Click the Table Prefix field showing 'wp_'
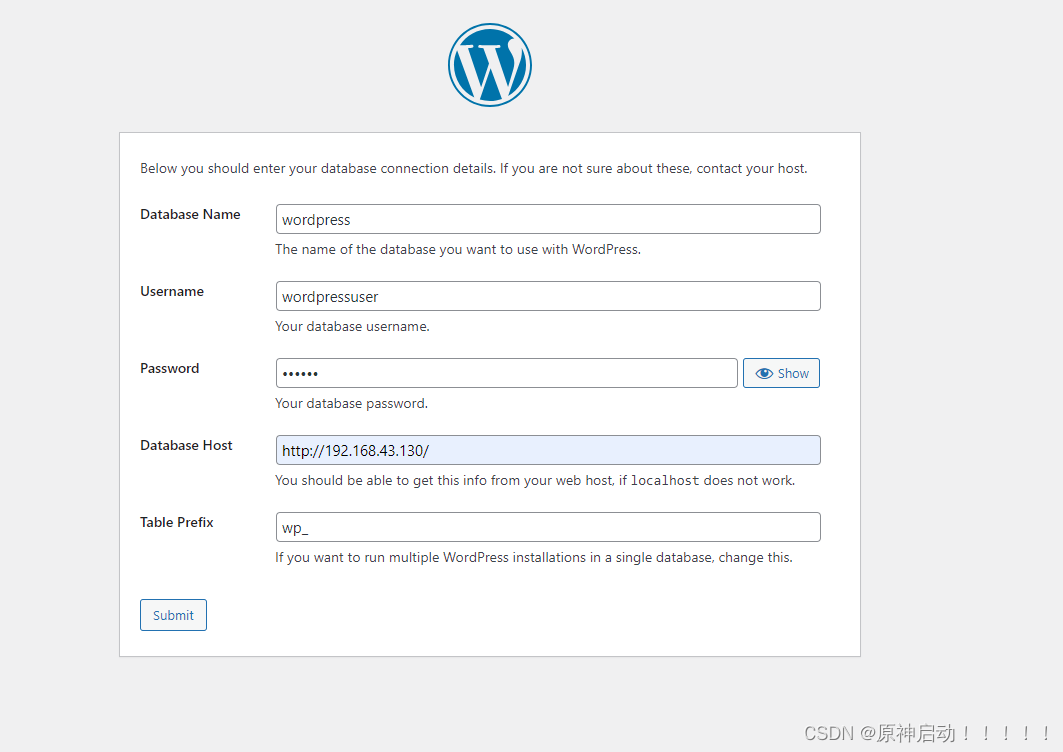1063x752 pixels. point(548,527)
